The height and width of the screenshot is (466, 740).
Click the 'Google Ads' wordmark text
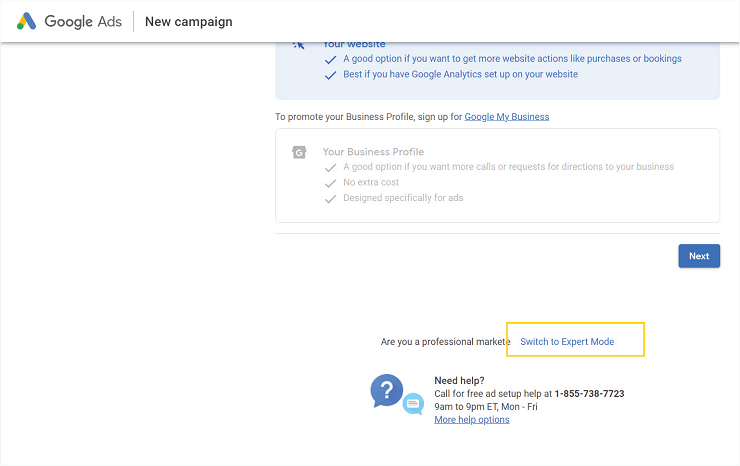coord(83,22)
